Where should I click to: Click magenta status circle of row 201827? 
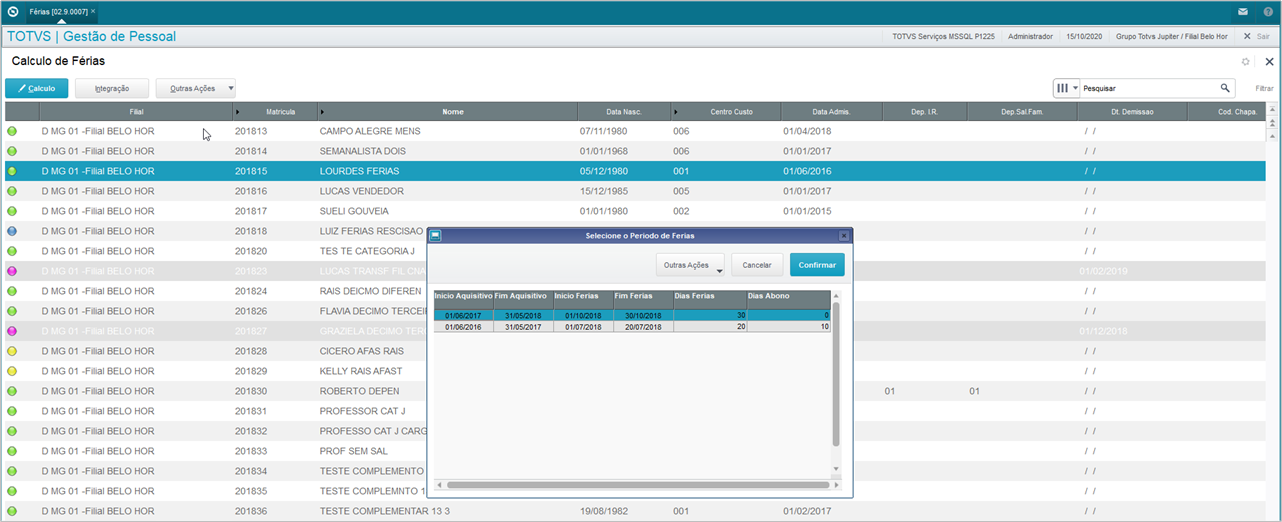coord(12,331)
